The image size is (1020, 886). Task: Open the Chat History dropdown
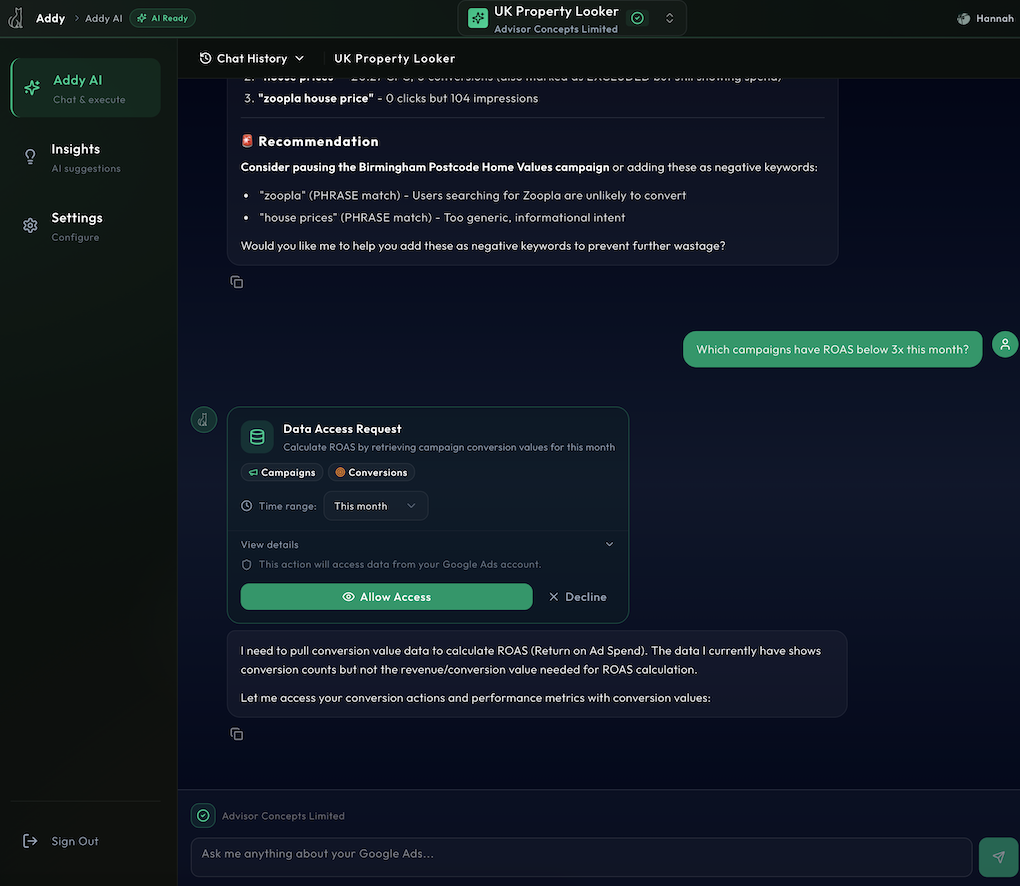[252, 58]
